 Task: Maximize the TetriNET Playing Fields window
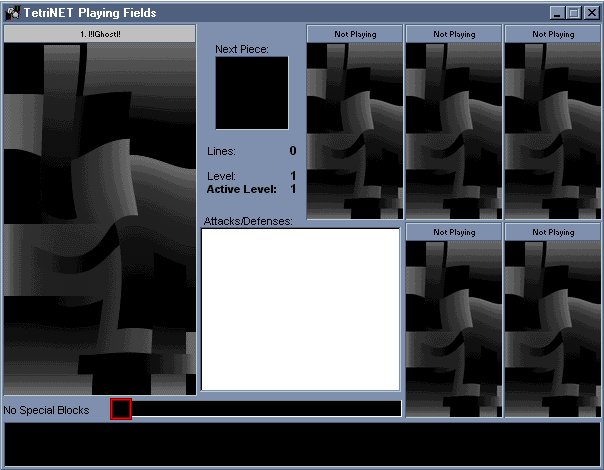pos(574,13)
